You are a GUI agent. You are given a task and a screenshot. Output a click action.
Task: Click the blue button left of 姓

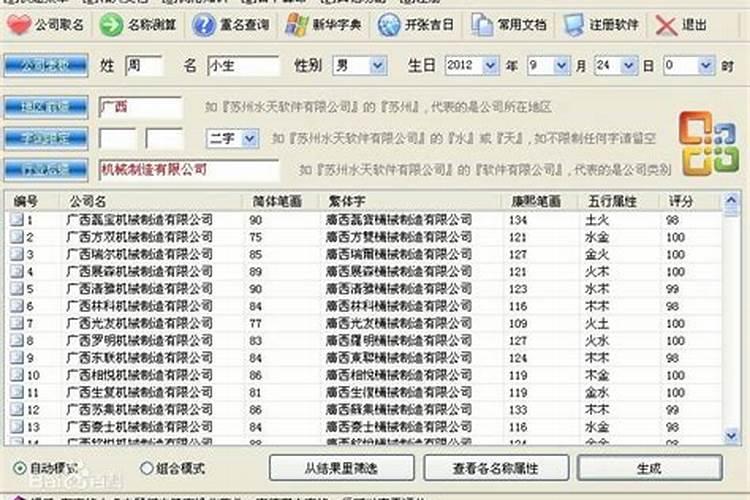tap(46, 66)
